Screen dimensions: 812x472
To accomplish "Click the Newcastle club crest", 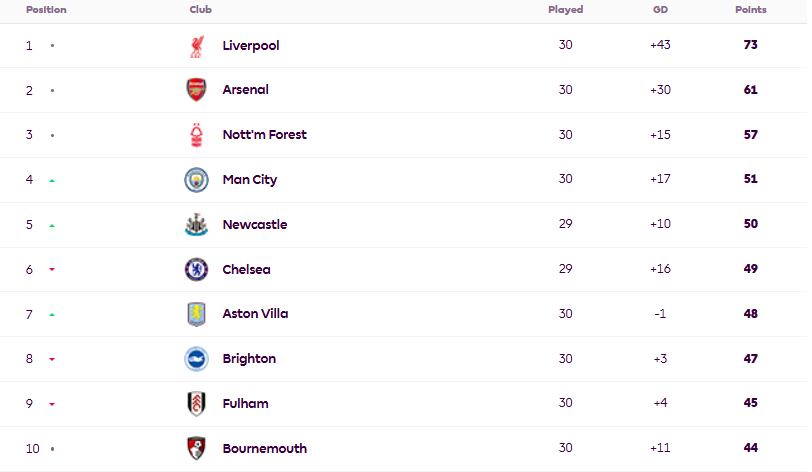I will [196, 225].
